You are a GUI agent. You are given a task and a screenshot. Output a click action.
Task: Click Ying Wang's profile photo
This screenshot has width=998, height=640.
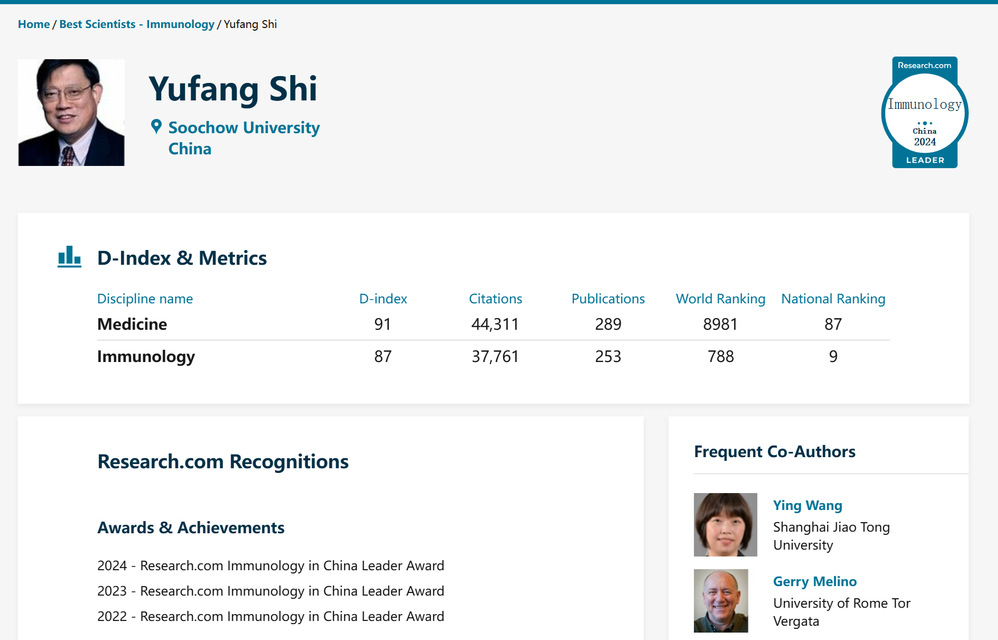click(725, 524)
